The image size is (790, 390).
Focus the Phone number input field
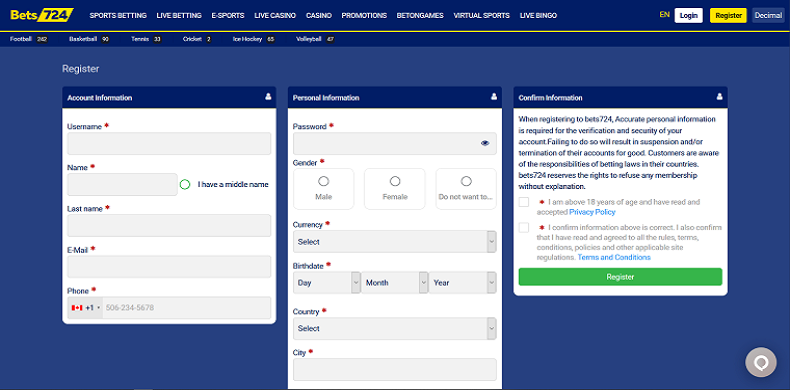click(x=186, y=307)
